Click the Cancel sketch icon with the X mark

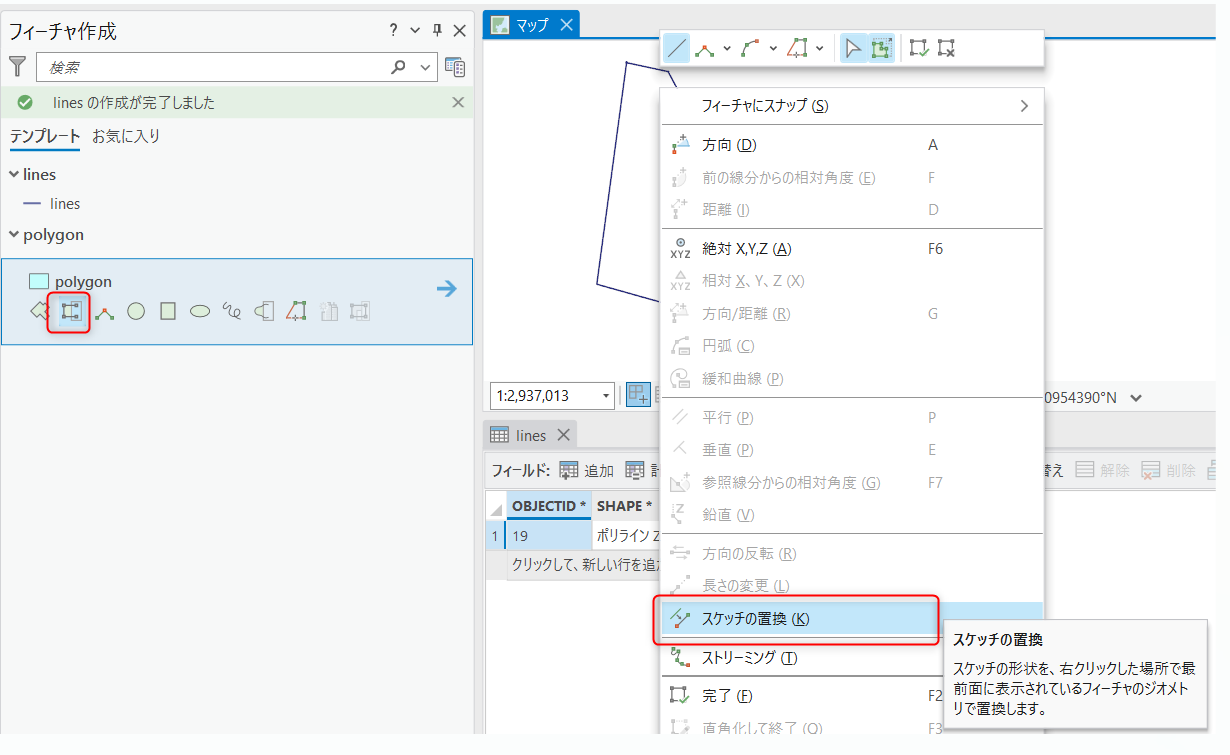[946, 48]
